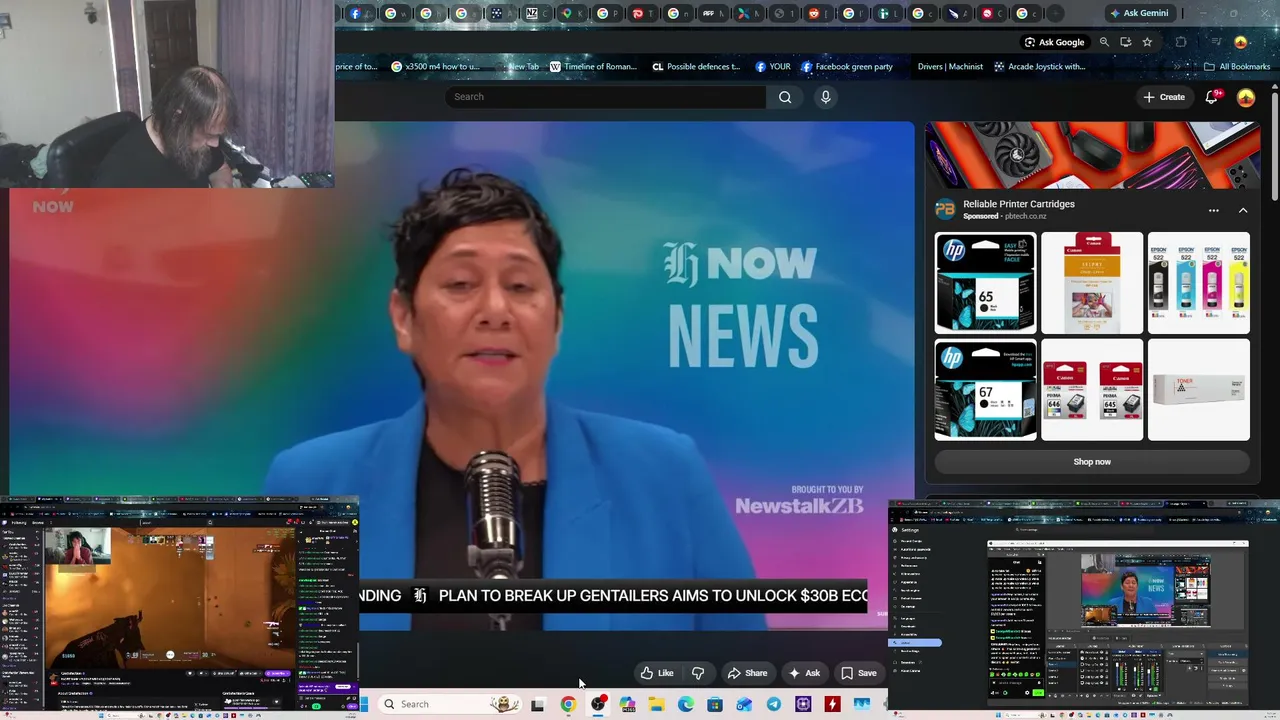Open the All Bookmarks folder
The width and height of the screenshot is (1280, 720).
[1237, 67]
